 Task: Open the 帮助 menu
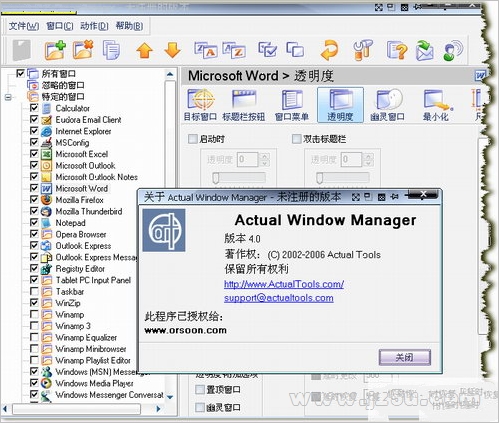(x=129, y=26)
